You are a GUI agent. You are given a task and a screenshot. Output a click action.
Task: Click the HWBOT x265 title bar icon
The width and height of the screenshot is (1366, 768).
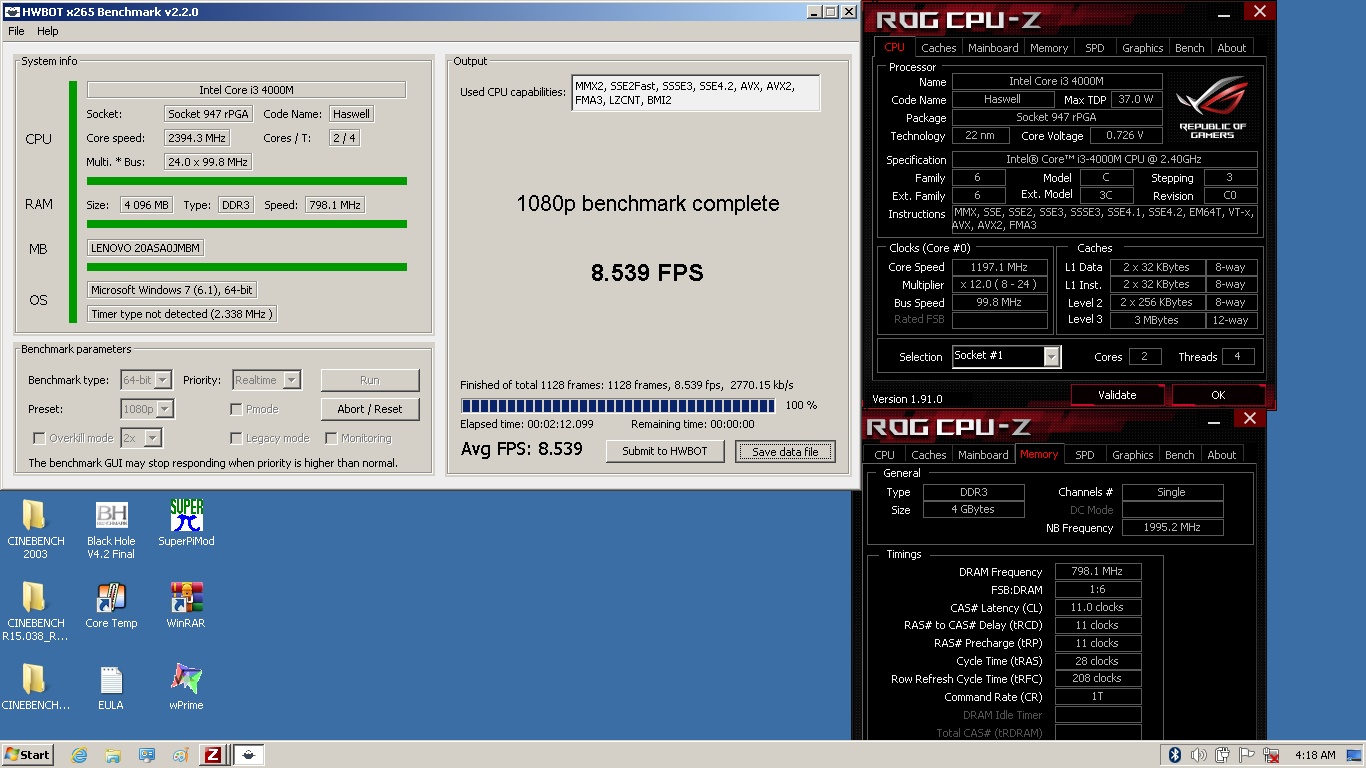point(13,12)
